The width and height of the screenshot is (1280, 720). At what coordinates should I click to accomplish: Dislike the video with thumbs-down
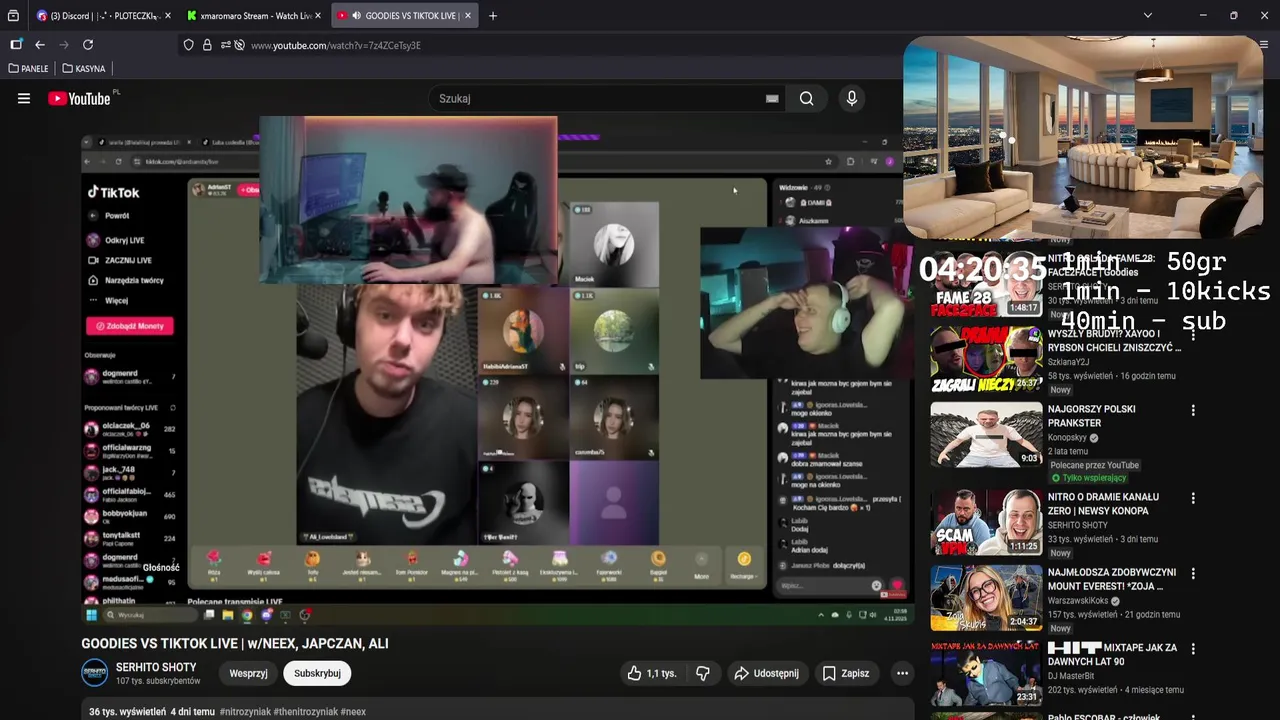pyautogui.click(x=703, y=673)
